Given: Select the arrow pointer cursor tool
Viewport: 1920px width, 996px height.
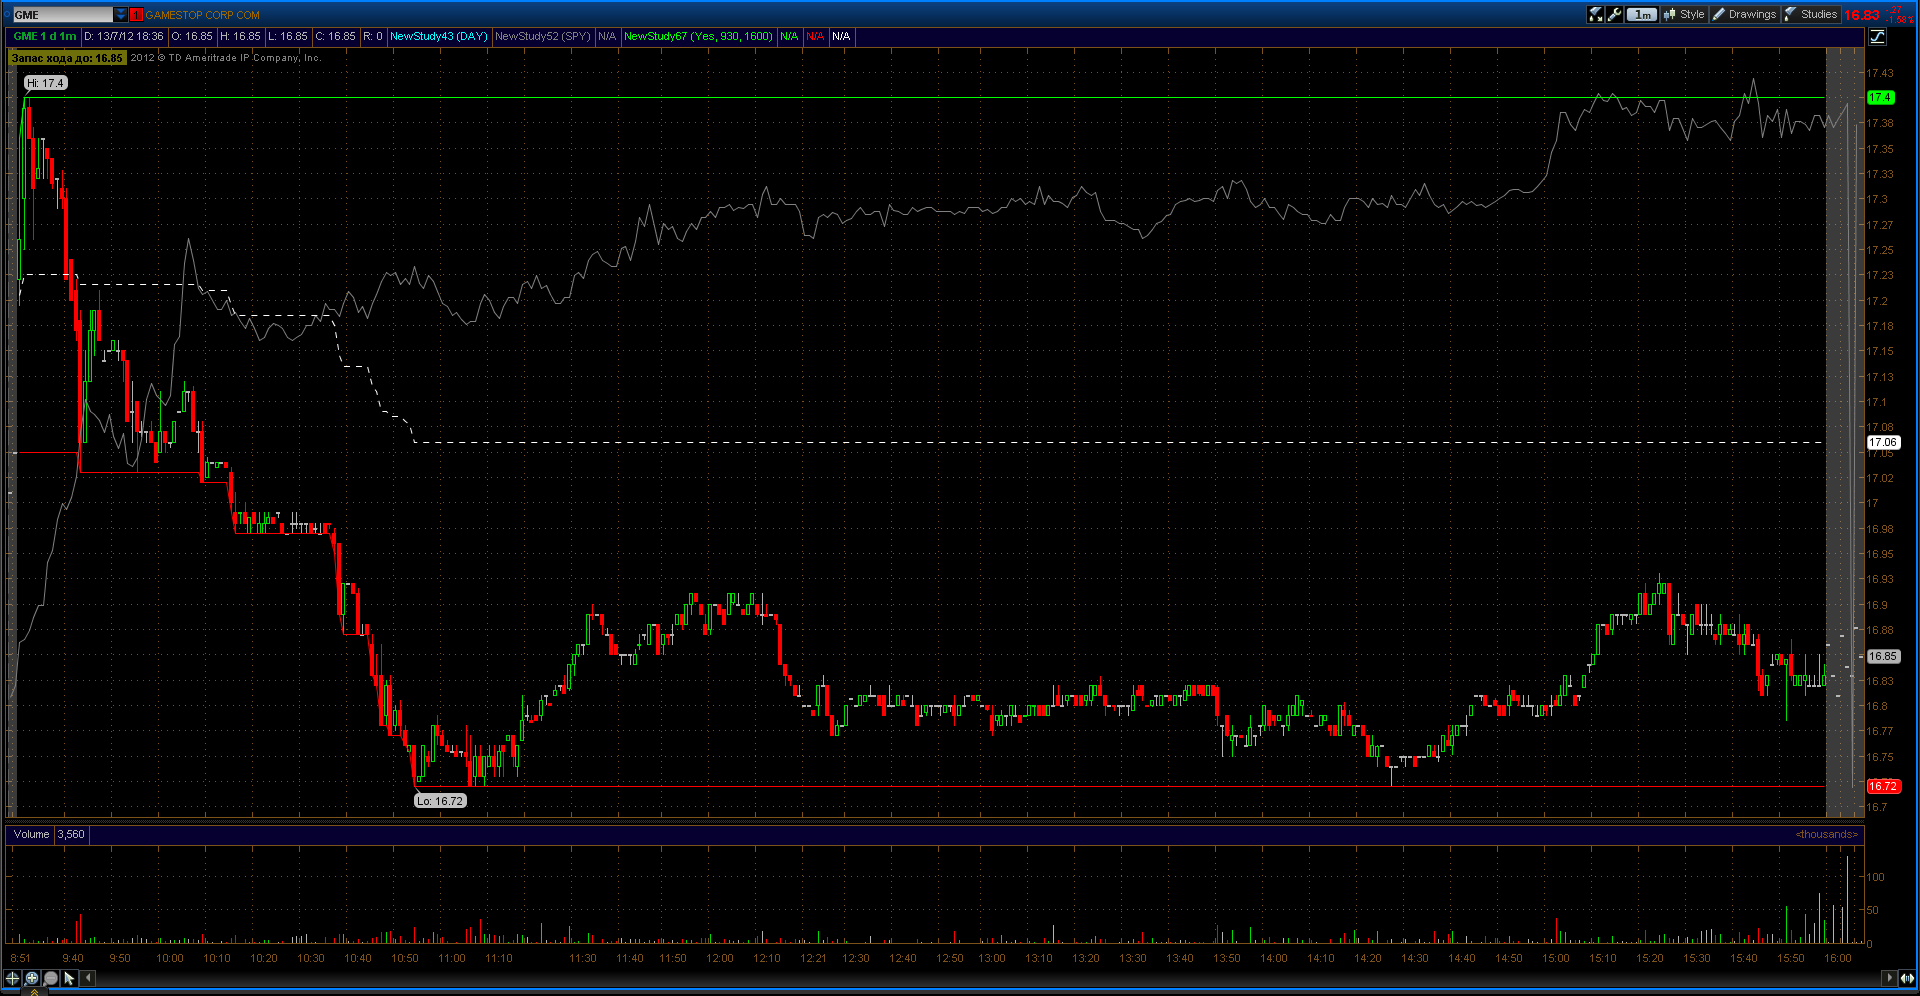Looking at the screenshot, I should (69, 978).
